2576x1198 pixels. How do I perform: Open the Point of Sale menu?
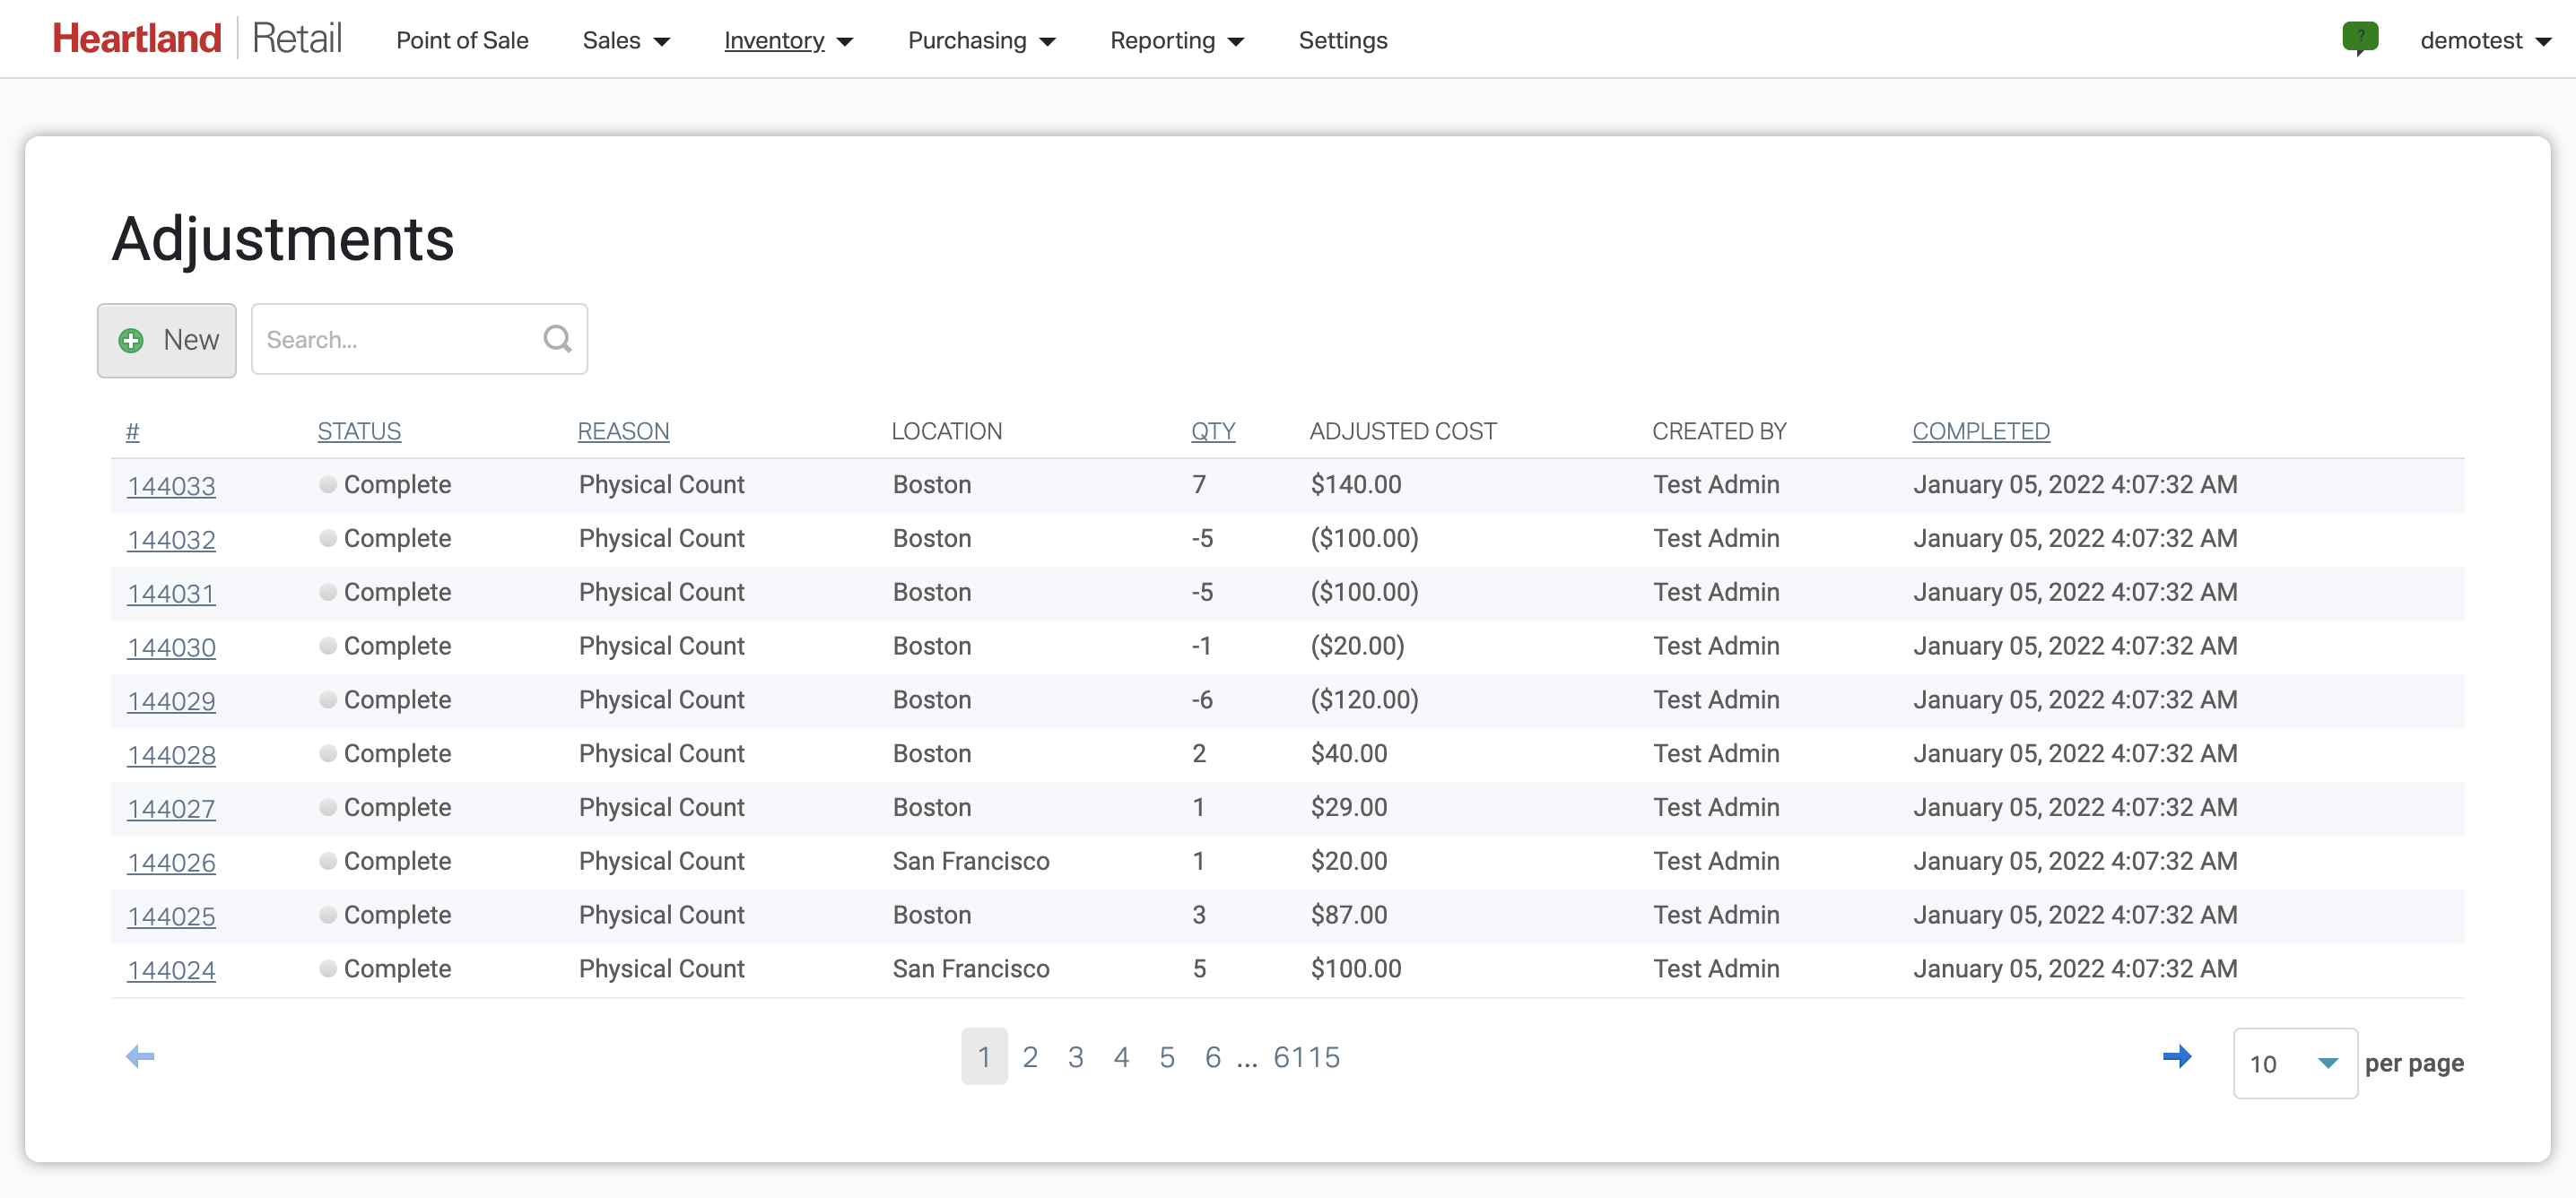[x=462, y=40]
